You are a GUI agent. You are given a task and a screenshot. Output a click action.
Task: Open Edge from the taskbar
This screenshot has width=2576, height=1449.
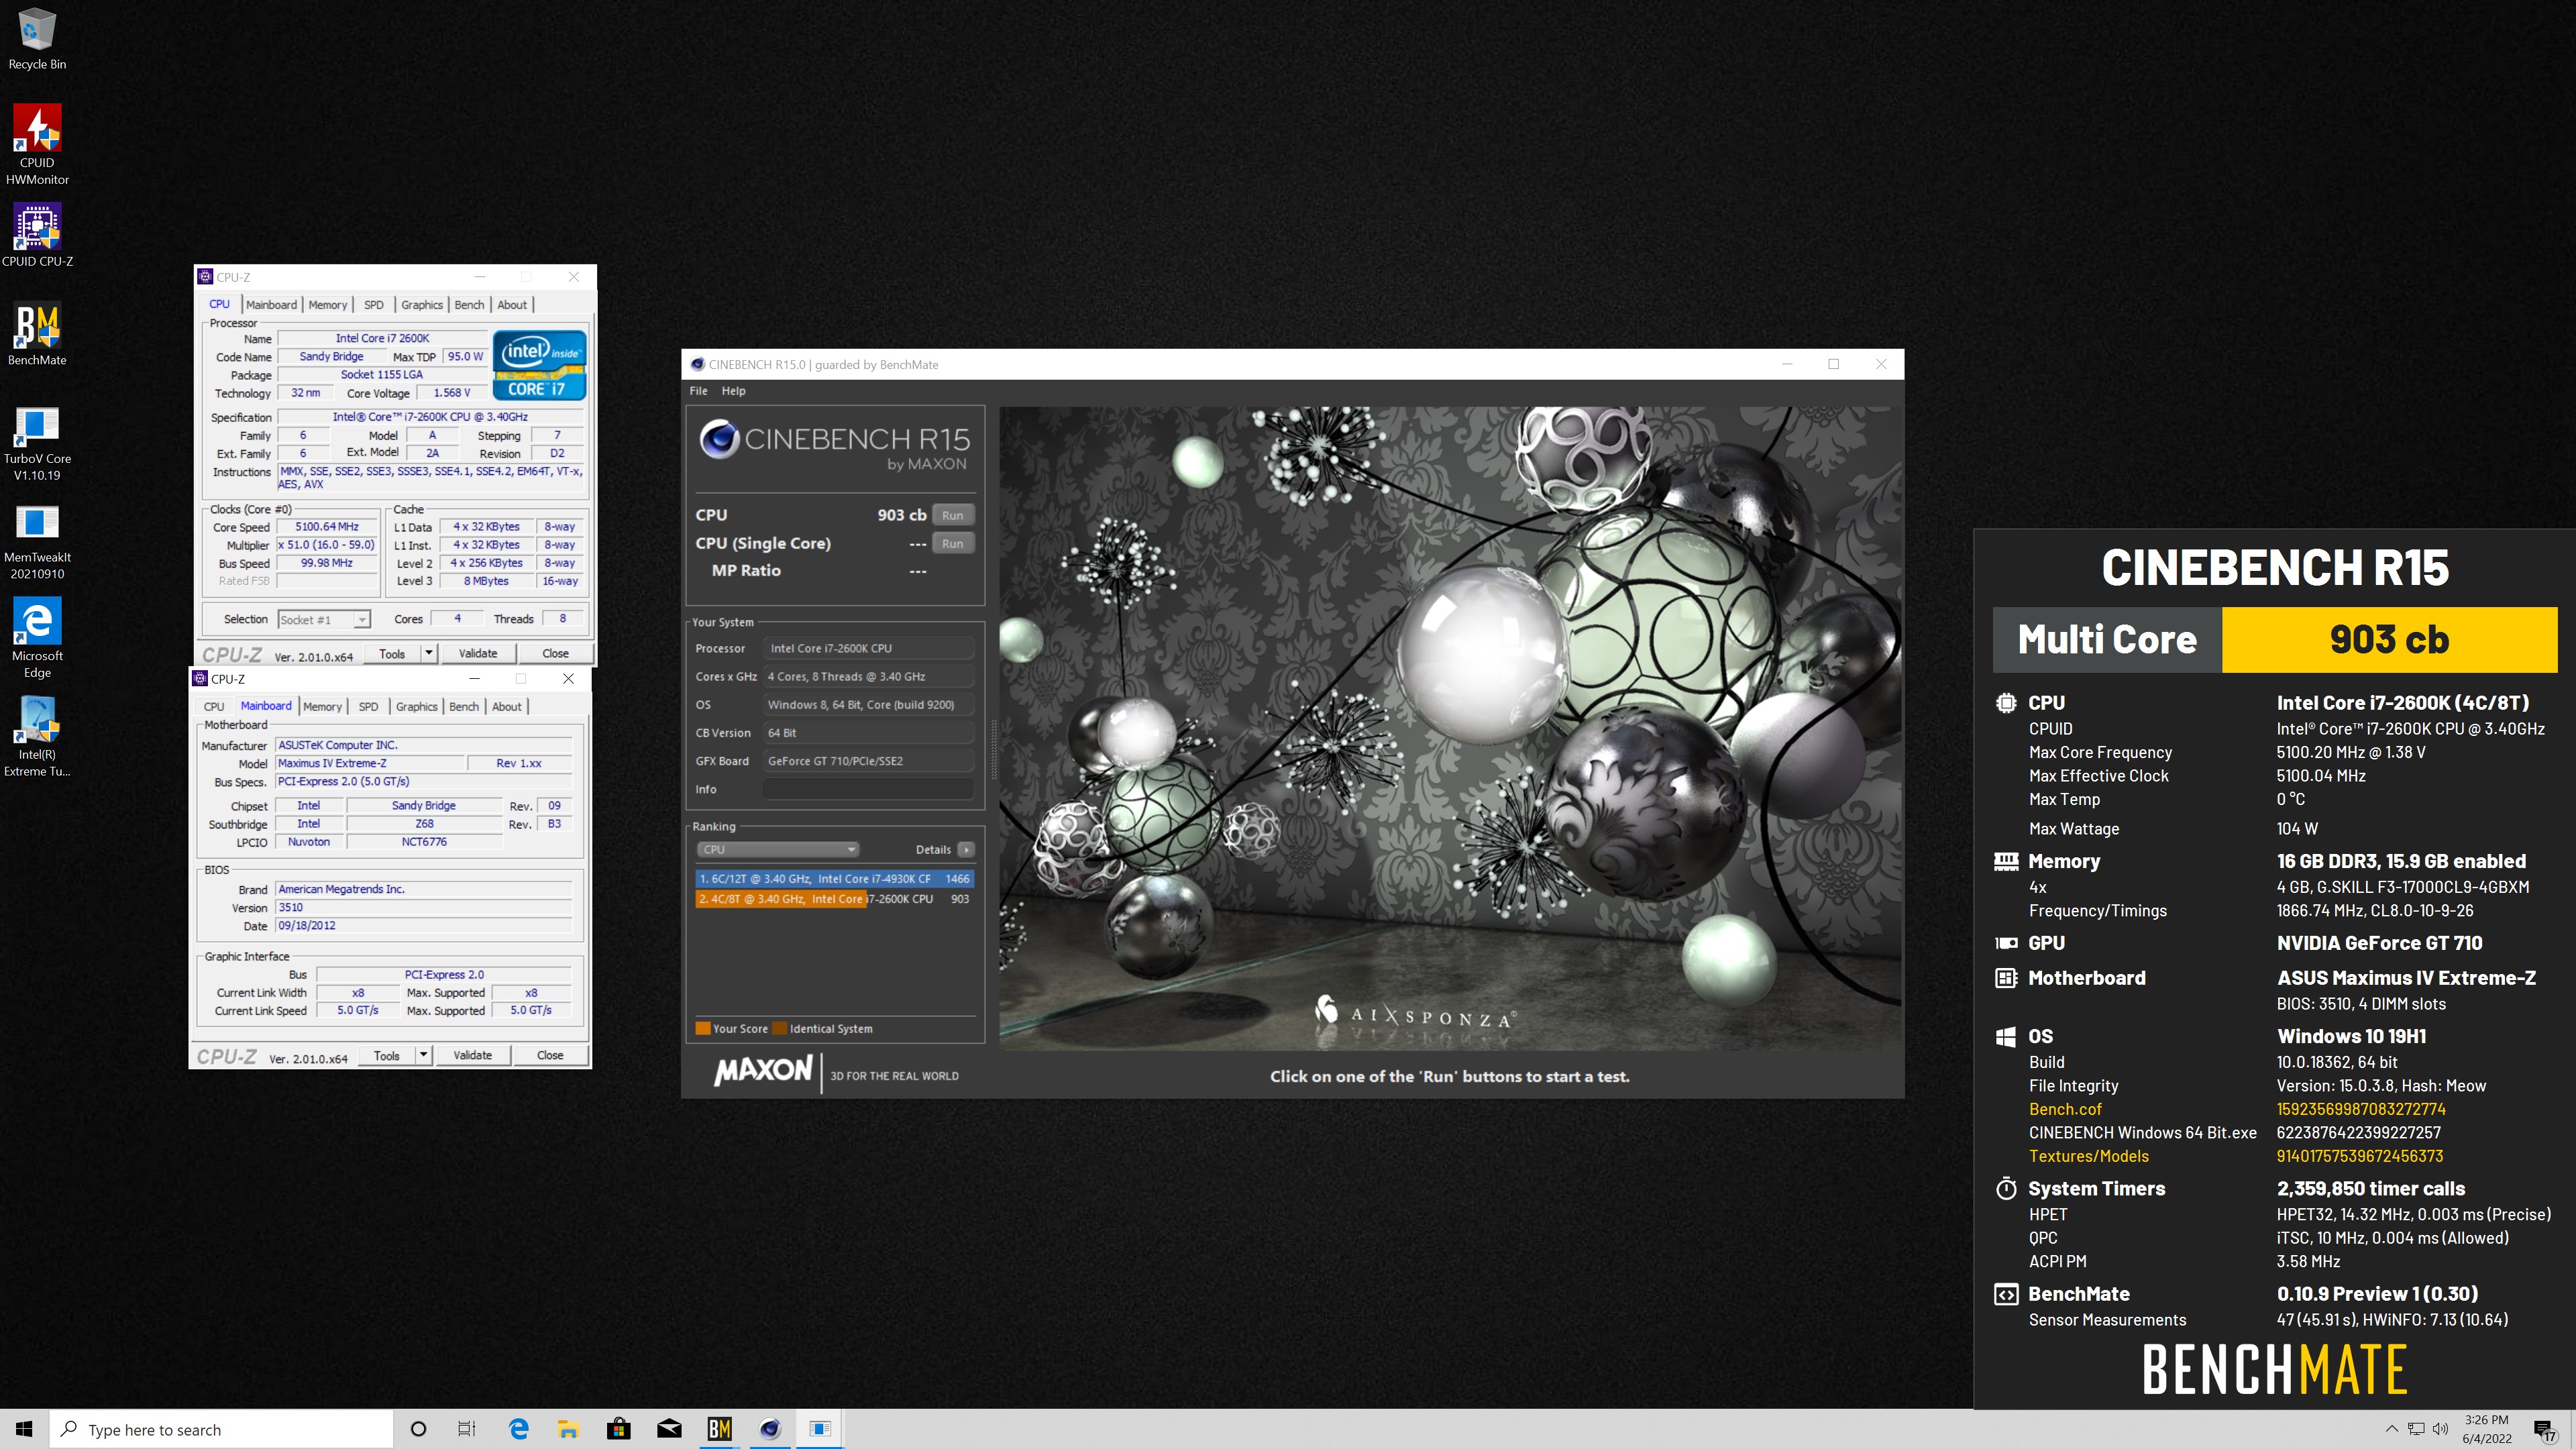518,1429
